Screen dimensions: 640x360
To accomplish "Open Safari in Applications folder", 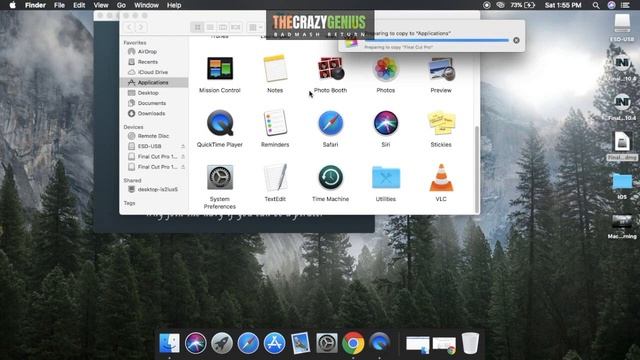I will pyautogui.click(x=331, y=122).
